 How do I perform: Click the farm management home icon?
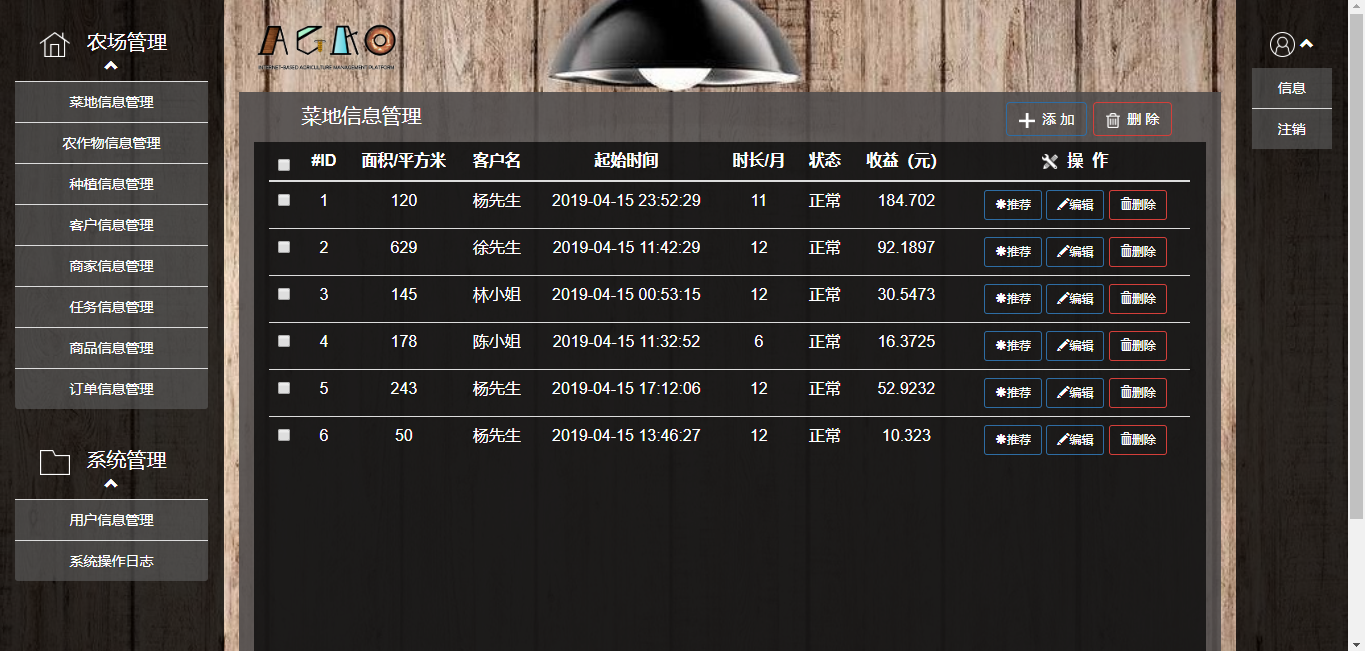(54, 44)
